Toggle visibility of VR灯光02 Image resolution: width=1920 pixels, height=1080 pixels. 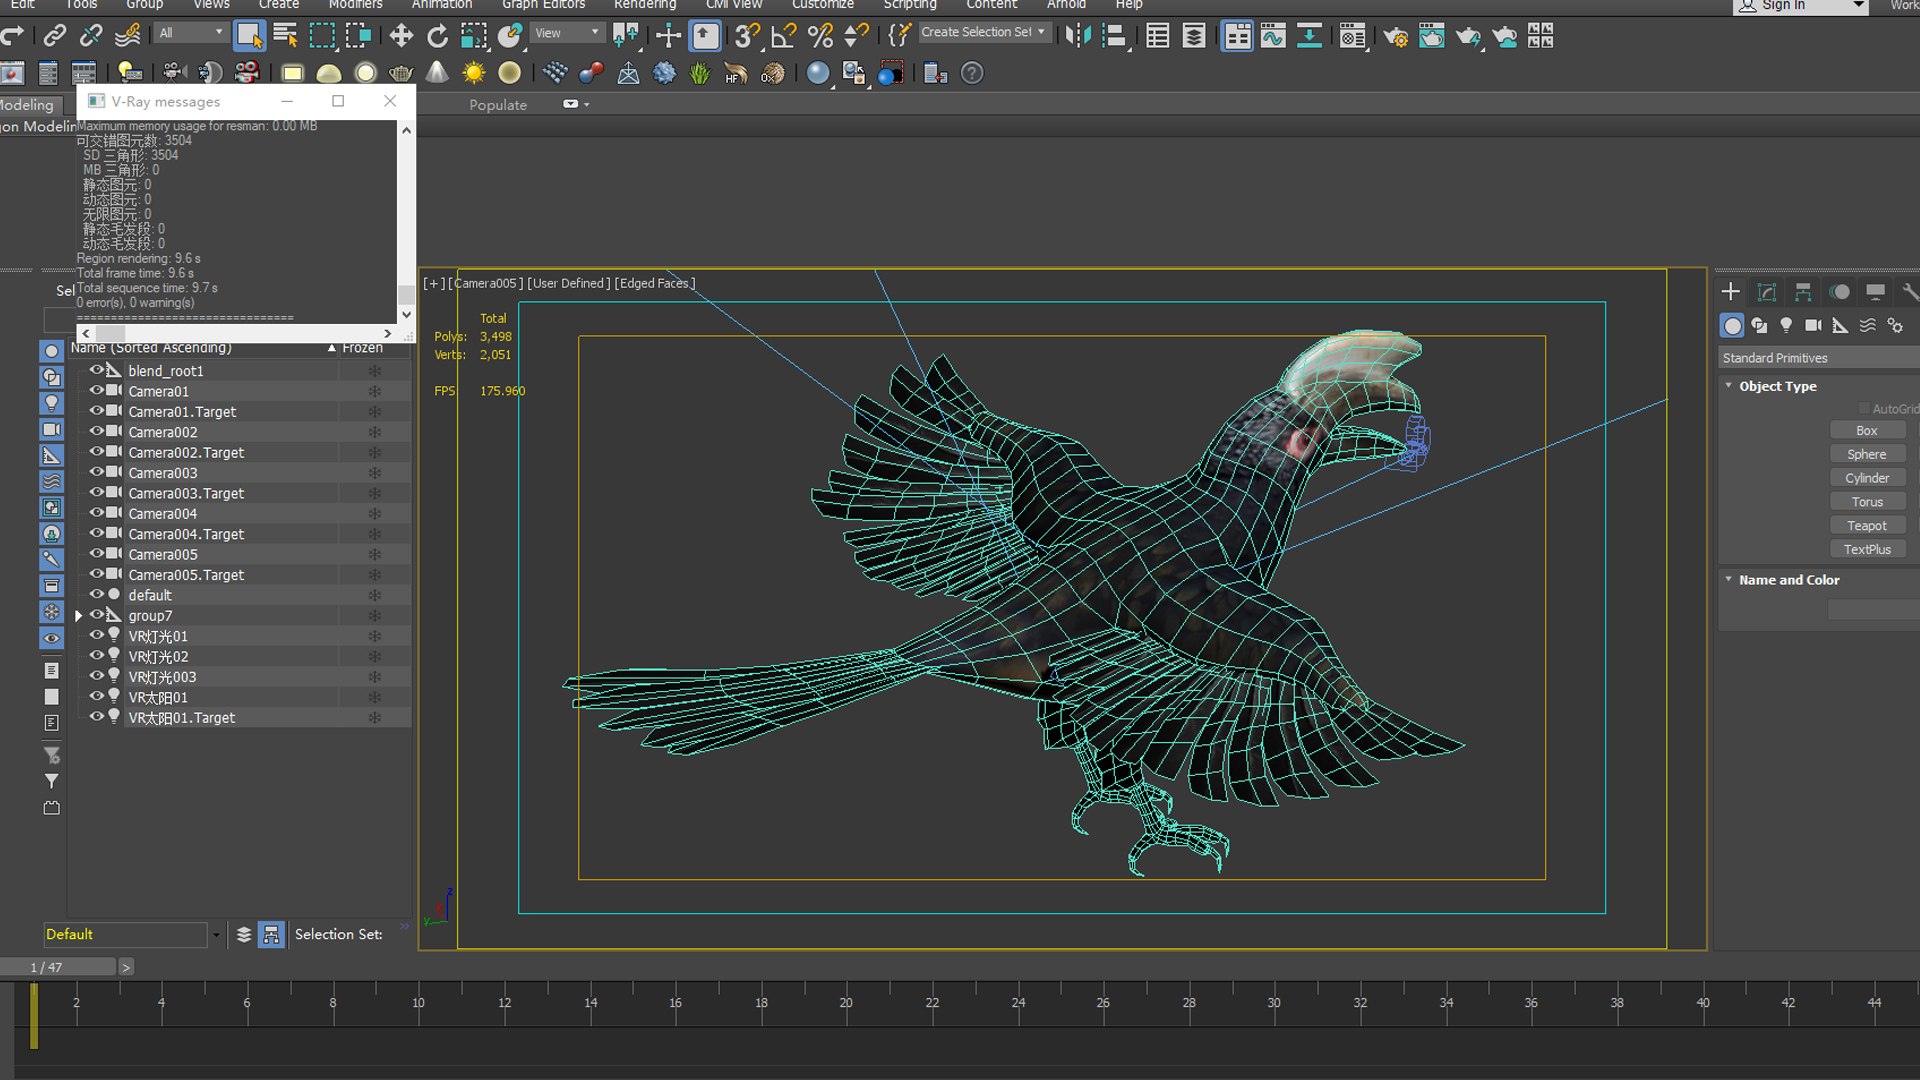pyautogui.click(x=97, y=656)
